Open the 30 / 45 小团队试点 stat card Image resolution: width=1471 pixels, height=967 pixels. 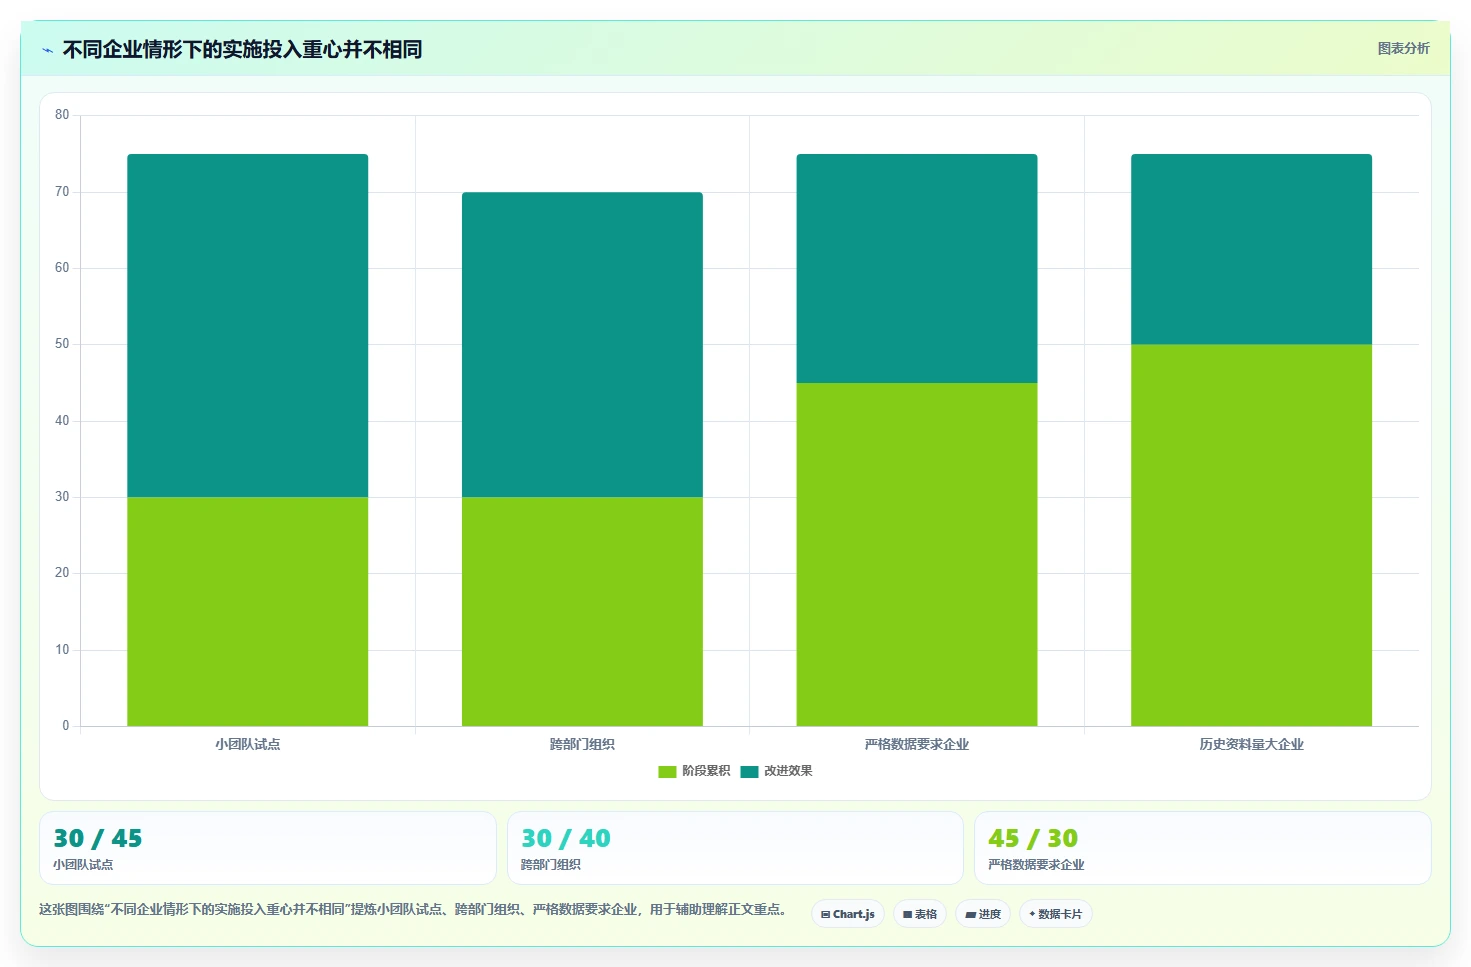click(268, 848)
